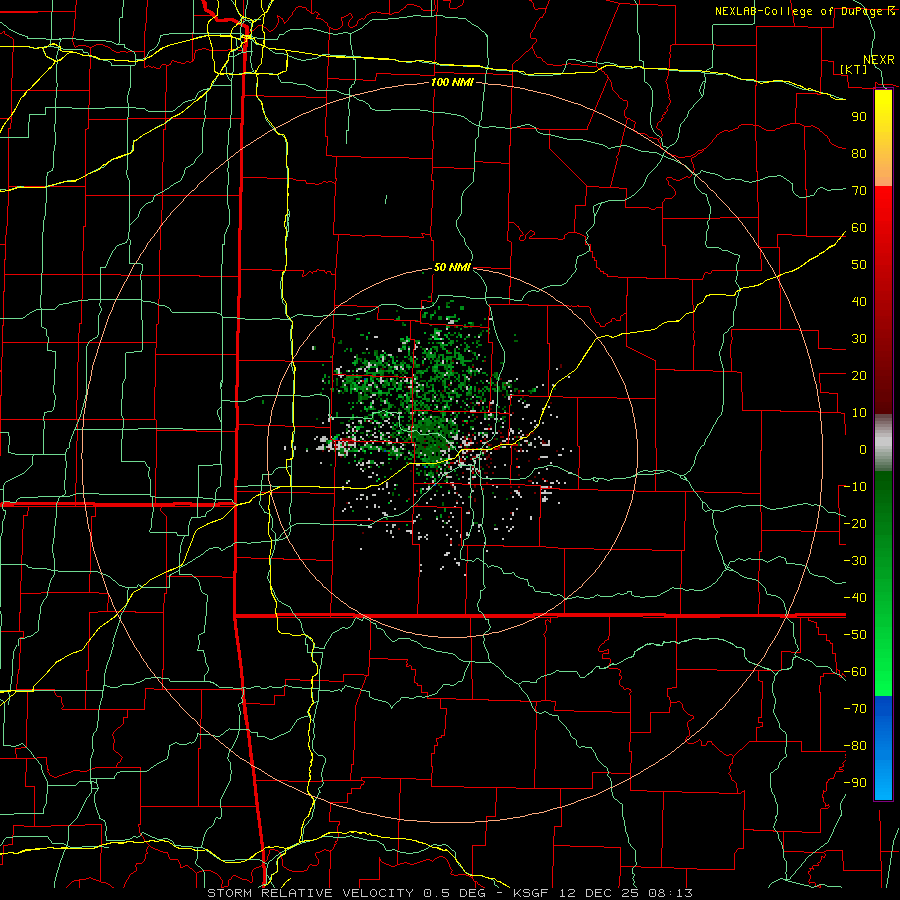Screen dimensions: 900x900
Task: Click the "0.5 DEG" elevation text
Action: click(454, 893)
